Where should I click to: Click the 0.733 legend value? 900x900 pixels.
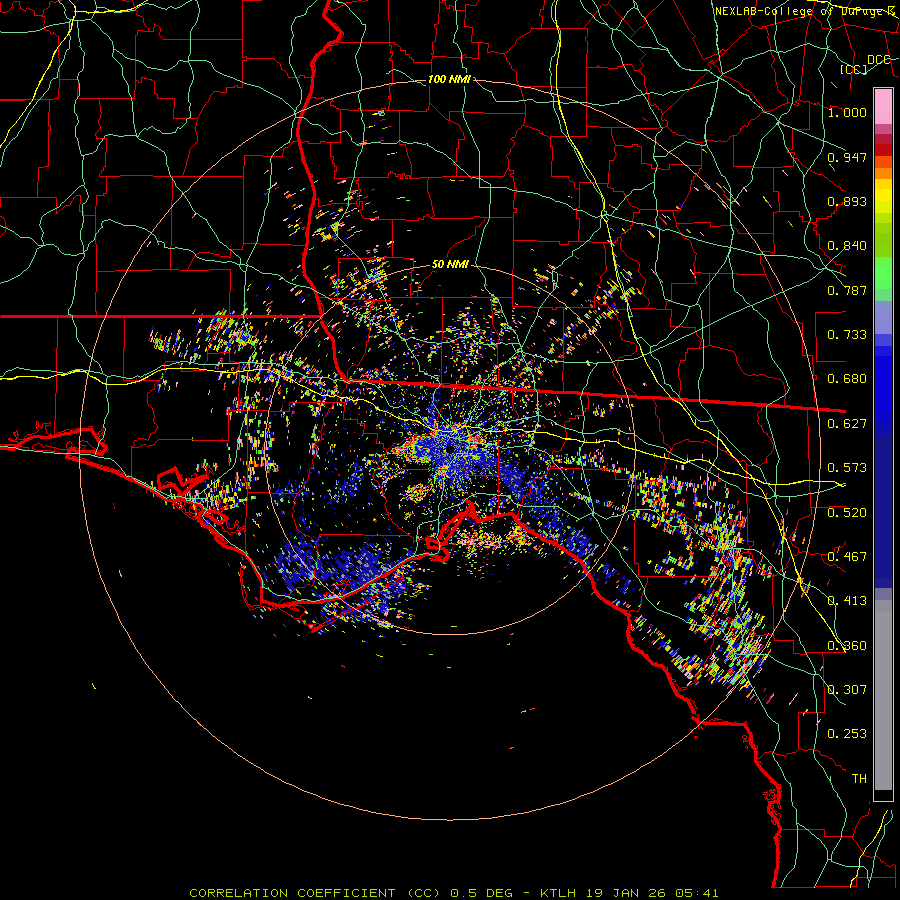coord(847,335)
